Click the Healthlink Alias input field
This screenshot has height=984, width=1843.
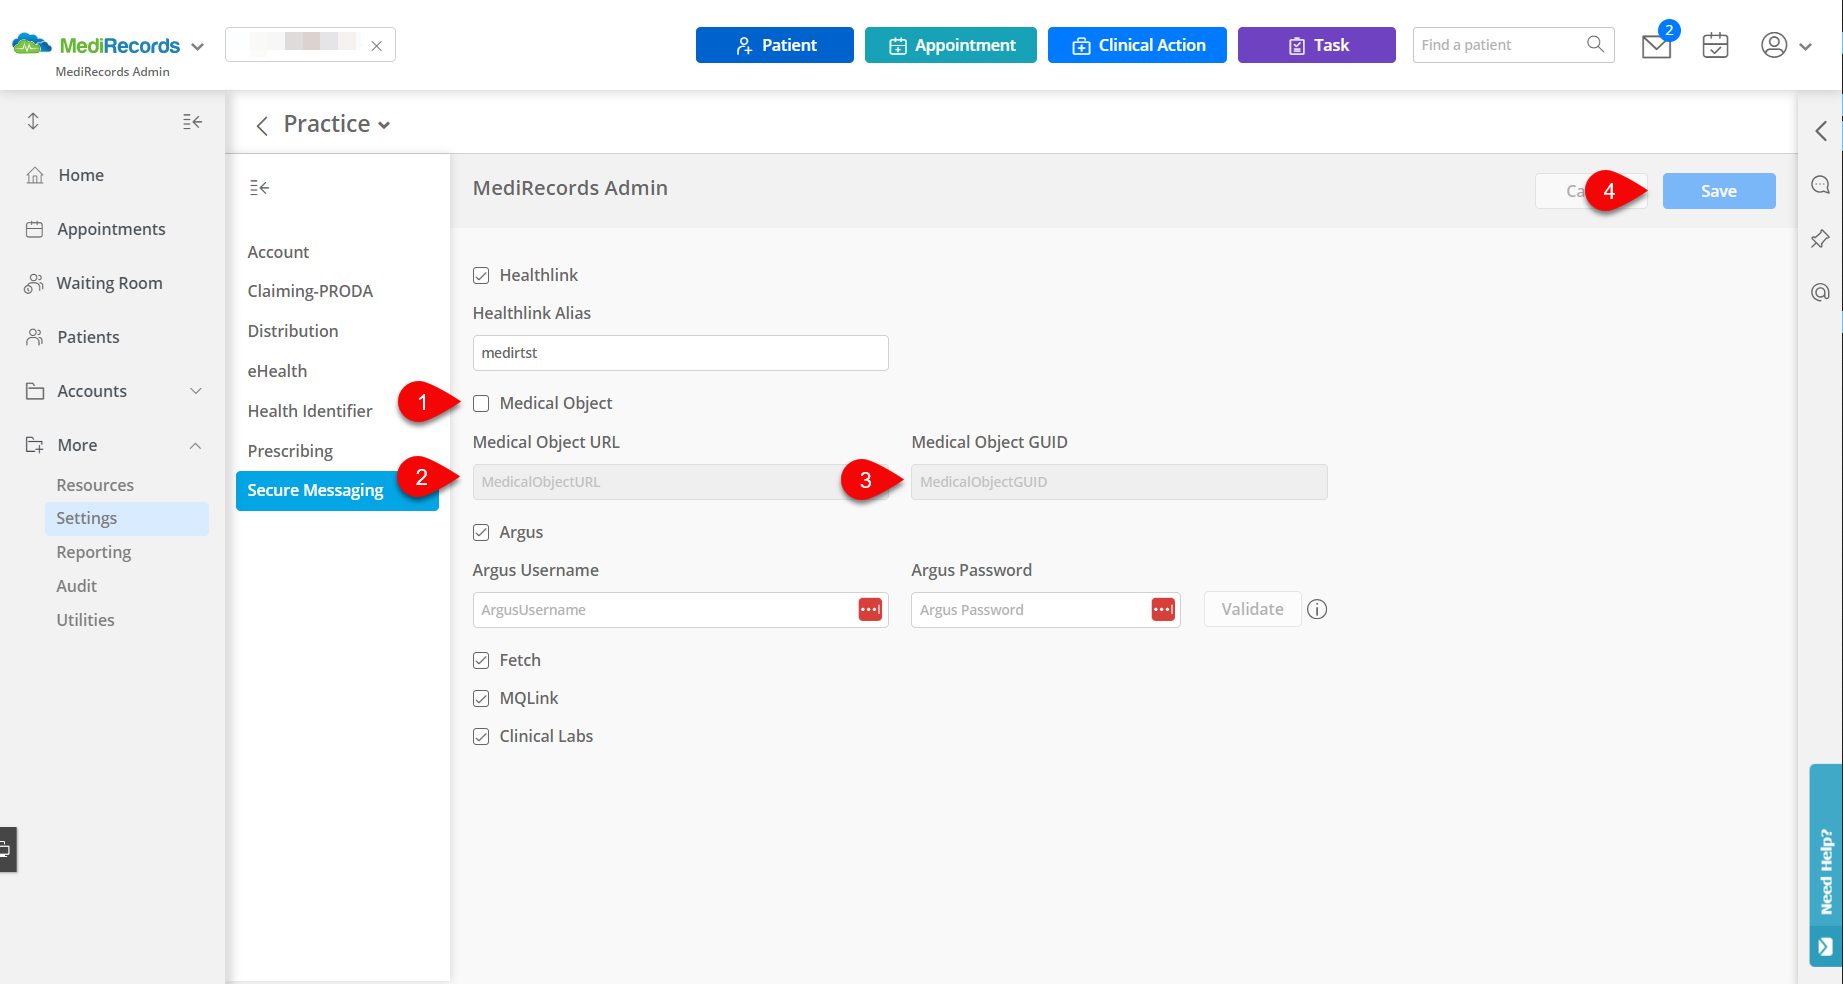[x=681, y=353]
